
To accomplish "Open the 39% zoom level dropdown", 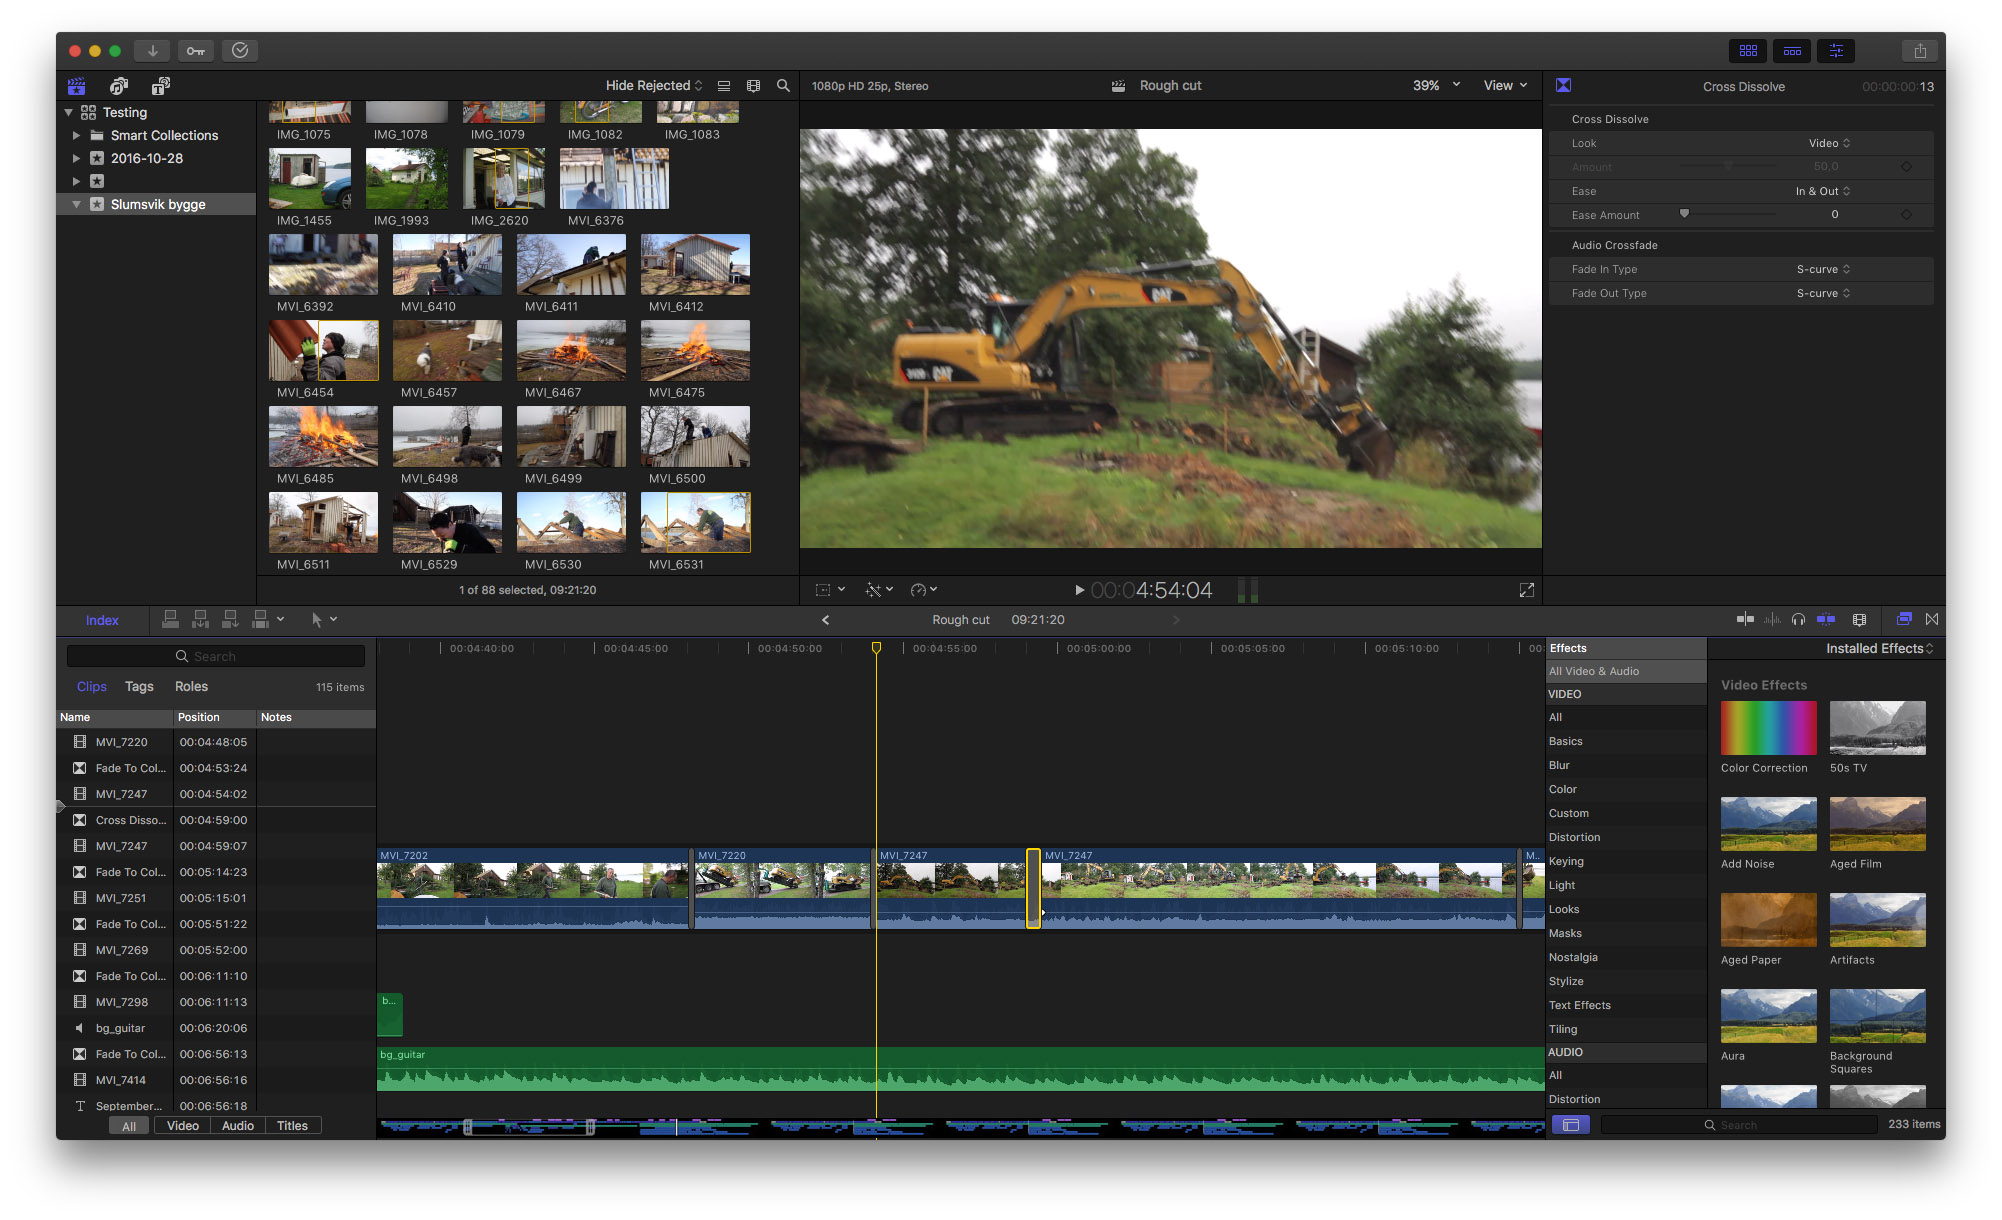I will tap(1436, 86).
